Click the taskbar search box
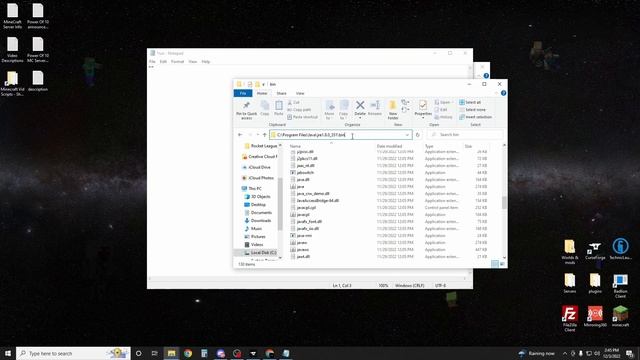640x360 pixels. [73, 353]
